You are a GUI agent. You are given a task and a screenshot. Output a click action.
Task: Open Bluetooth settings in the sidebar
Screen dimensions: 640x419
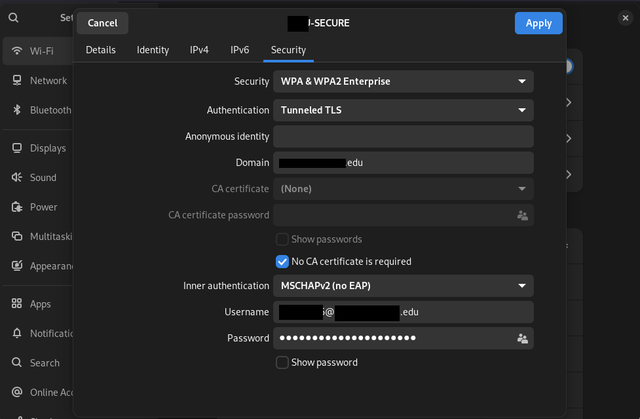coord(38,110)
